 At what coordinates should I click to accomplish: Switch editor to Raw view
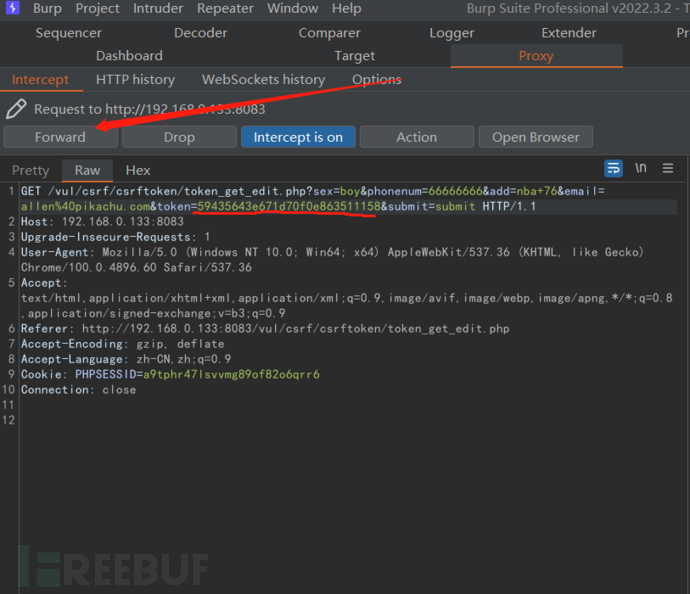point(88,170)
